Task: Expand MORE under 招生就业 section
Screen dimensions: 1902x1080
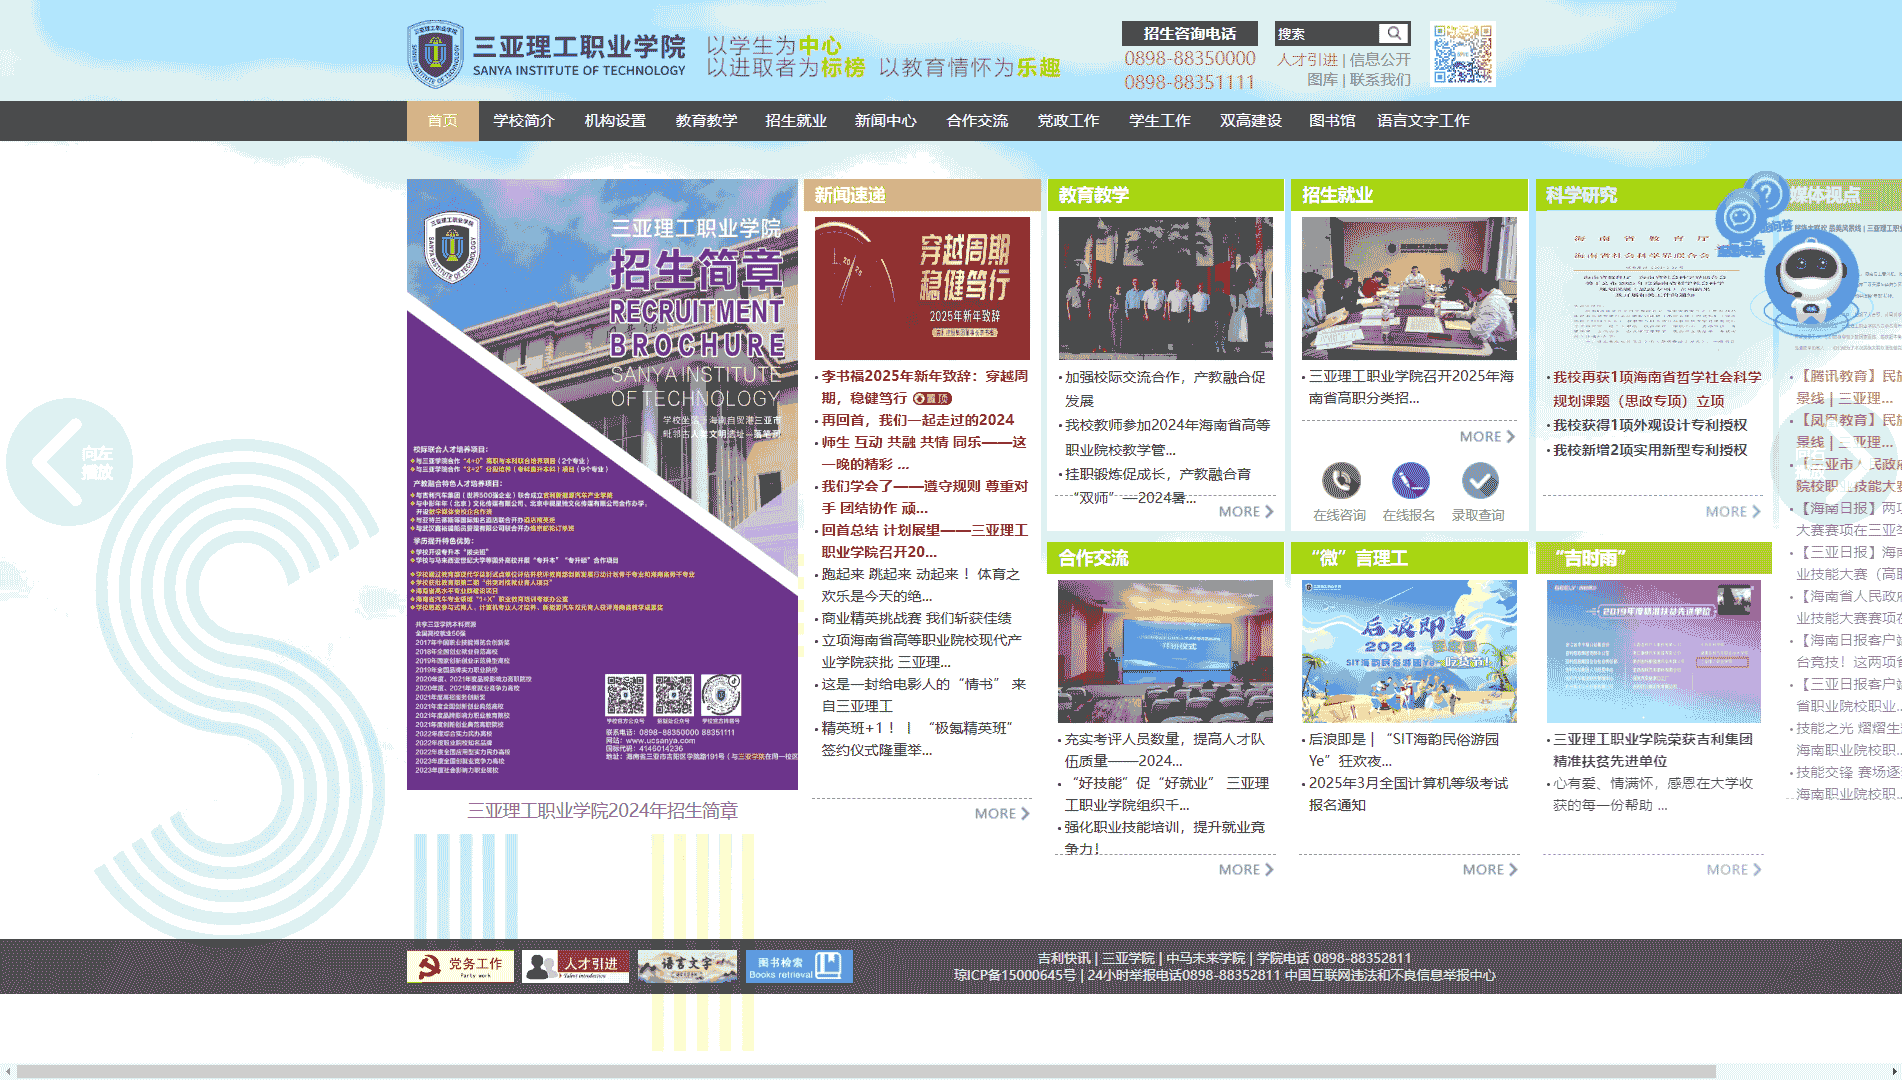Action: 1487,437
